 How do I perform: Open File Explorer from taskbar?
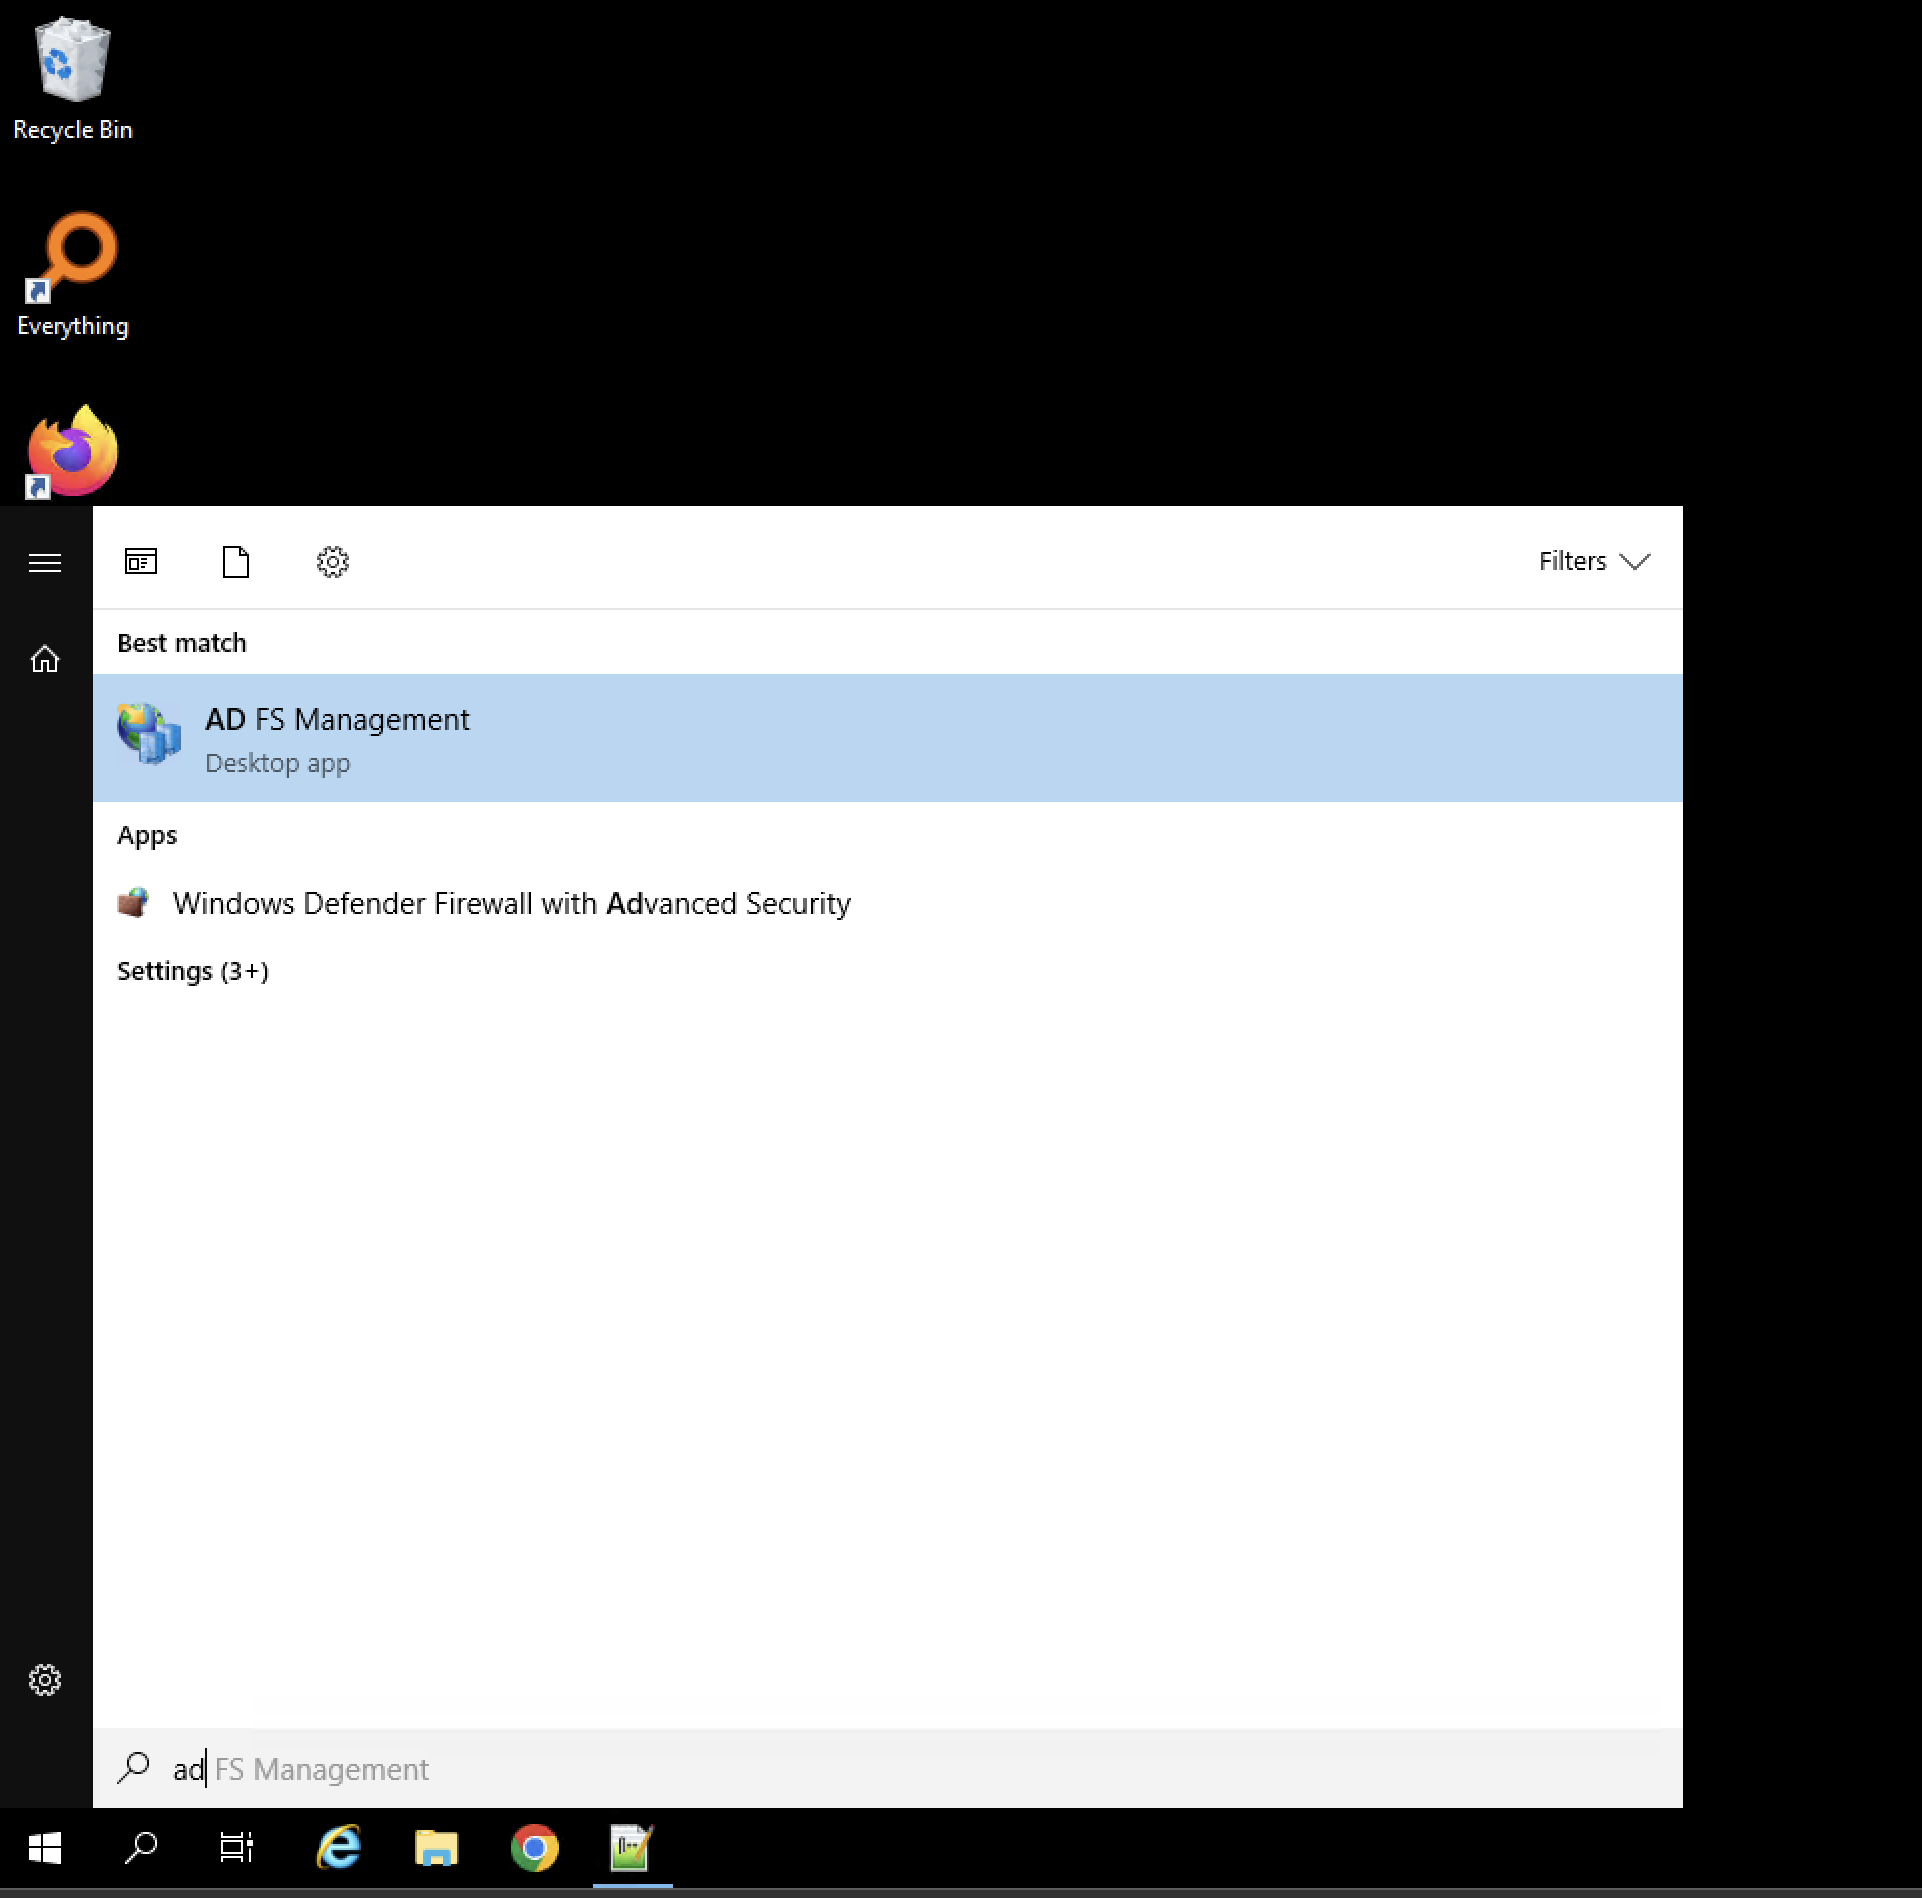[436, 1848]
